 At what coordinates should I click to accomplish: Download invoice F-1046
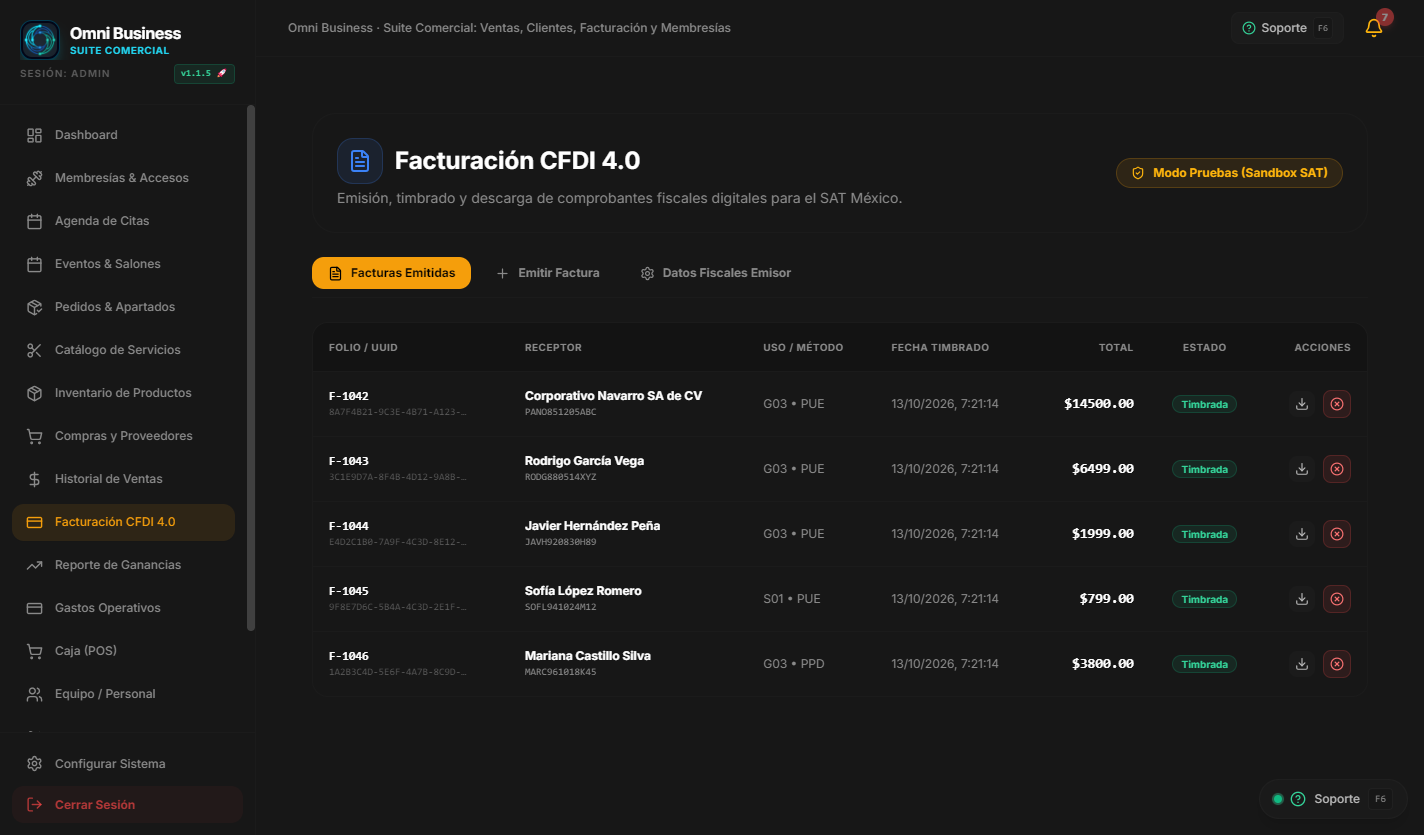click(x=1302, y=664)
